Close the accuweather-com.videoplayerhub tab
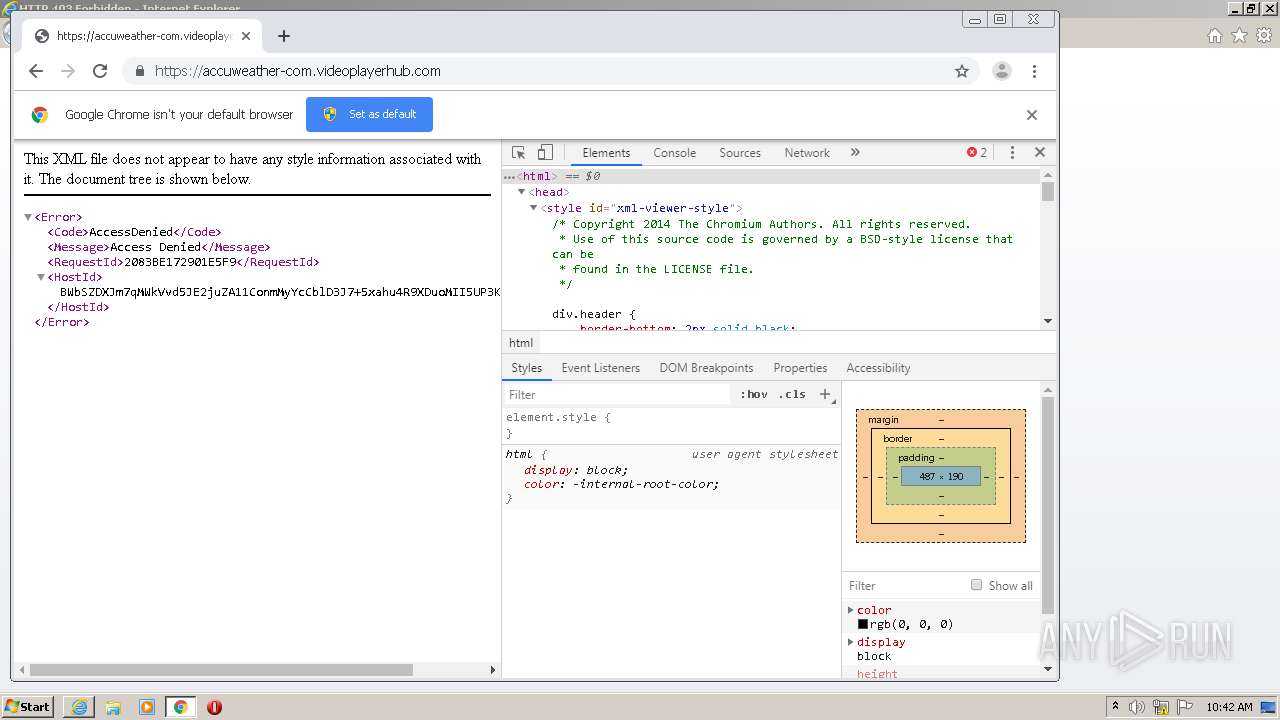The height and width of the screenshot is (720, 1280). tap(246, 36)
